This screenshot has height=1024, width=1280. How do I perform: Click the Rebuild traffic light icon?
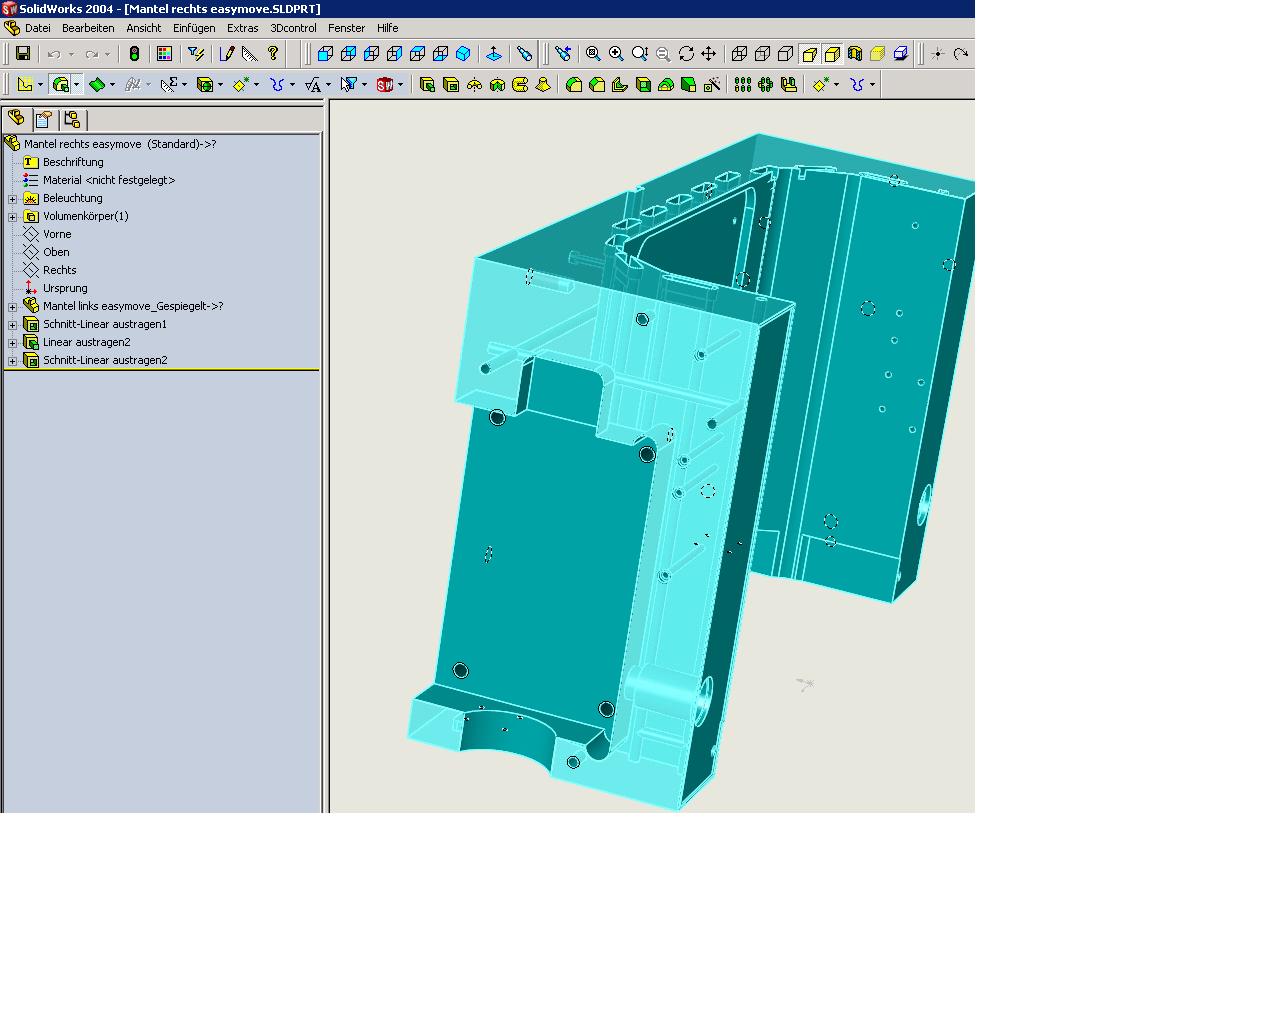pos(134,54)
